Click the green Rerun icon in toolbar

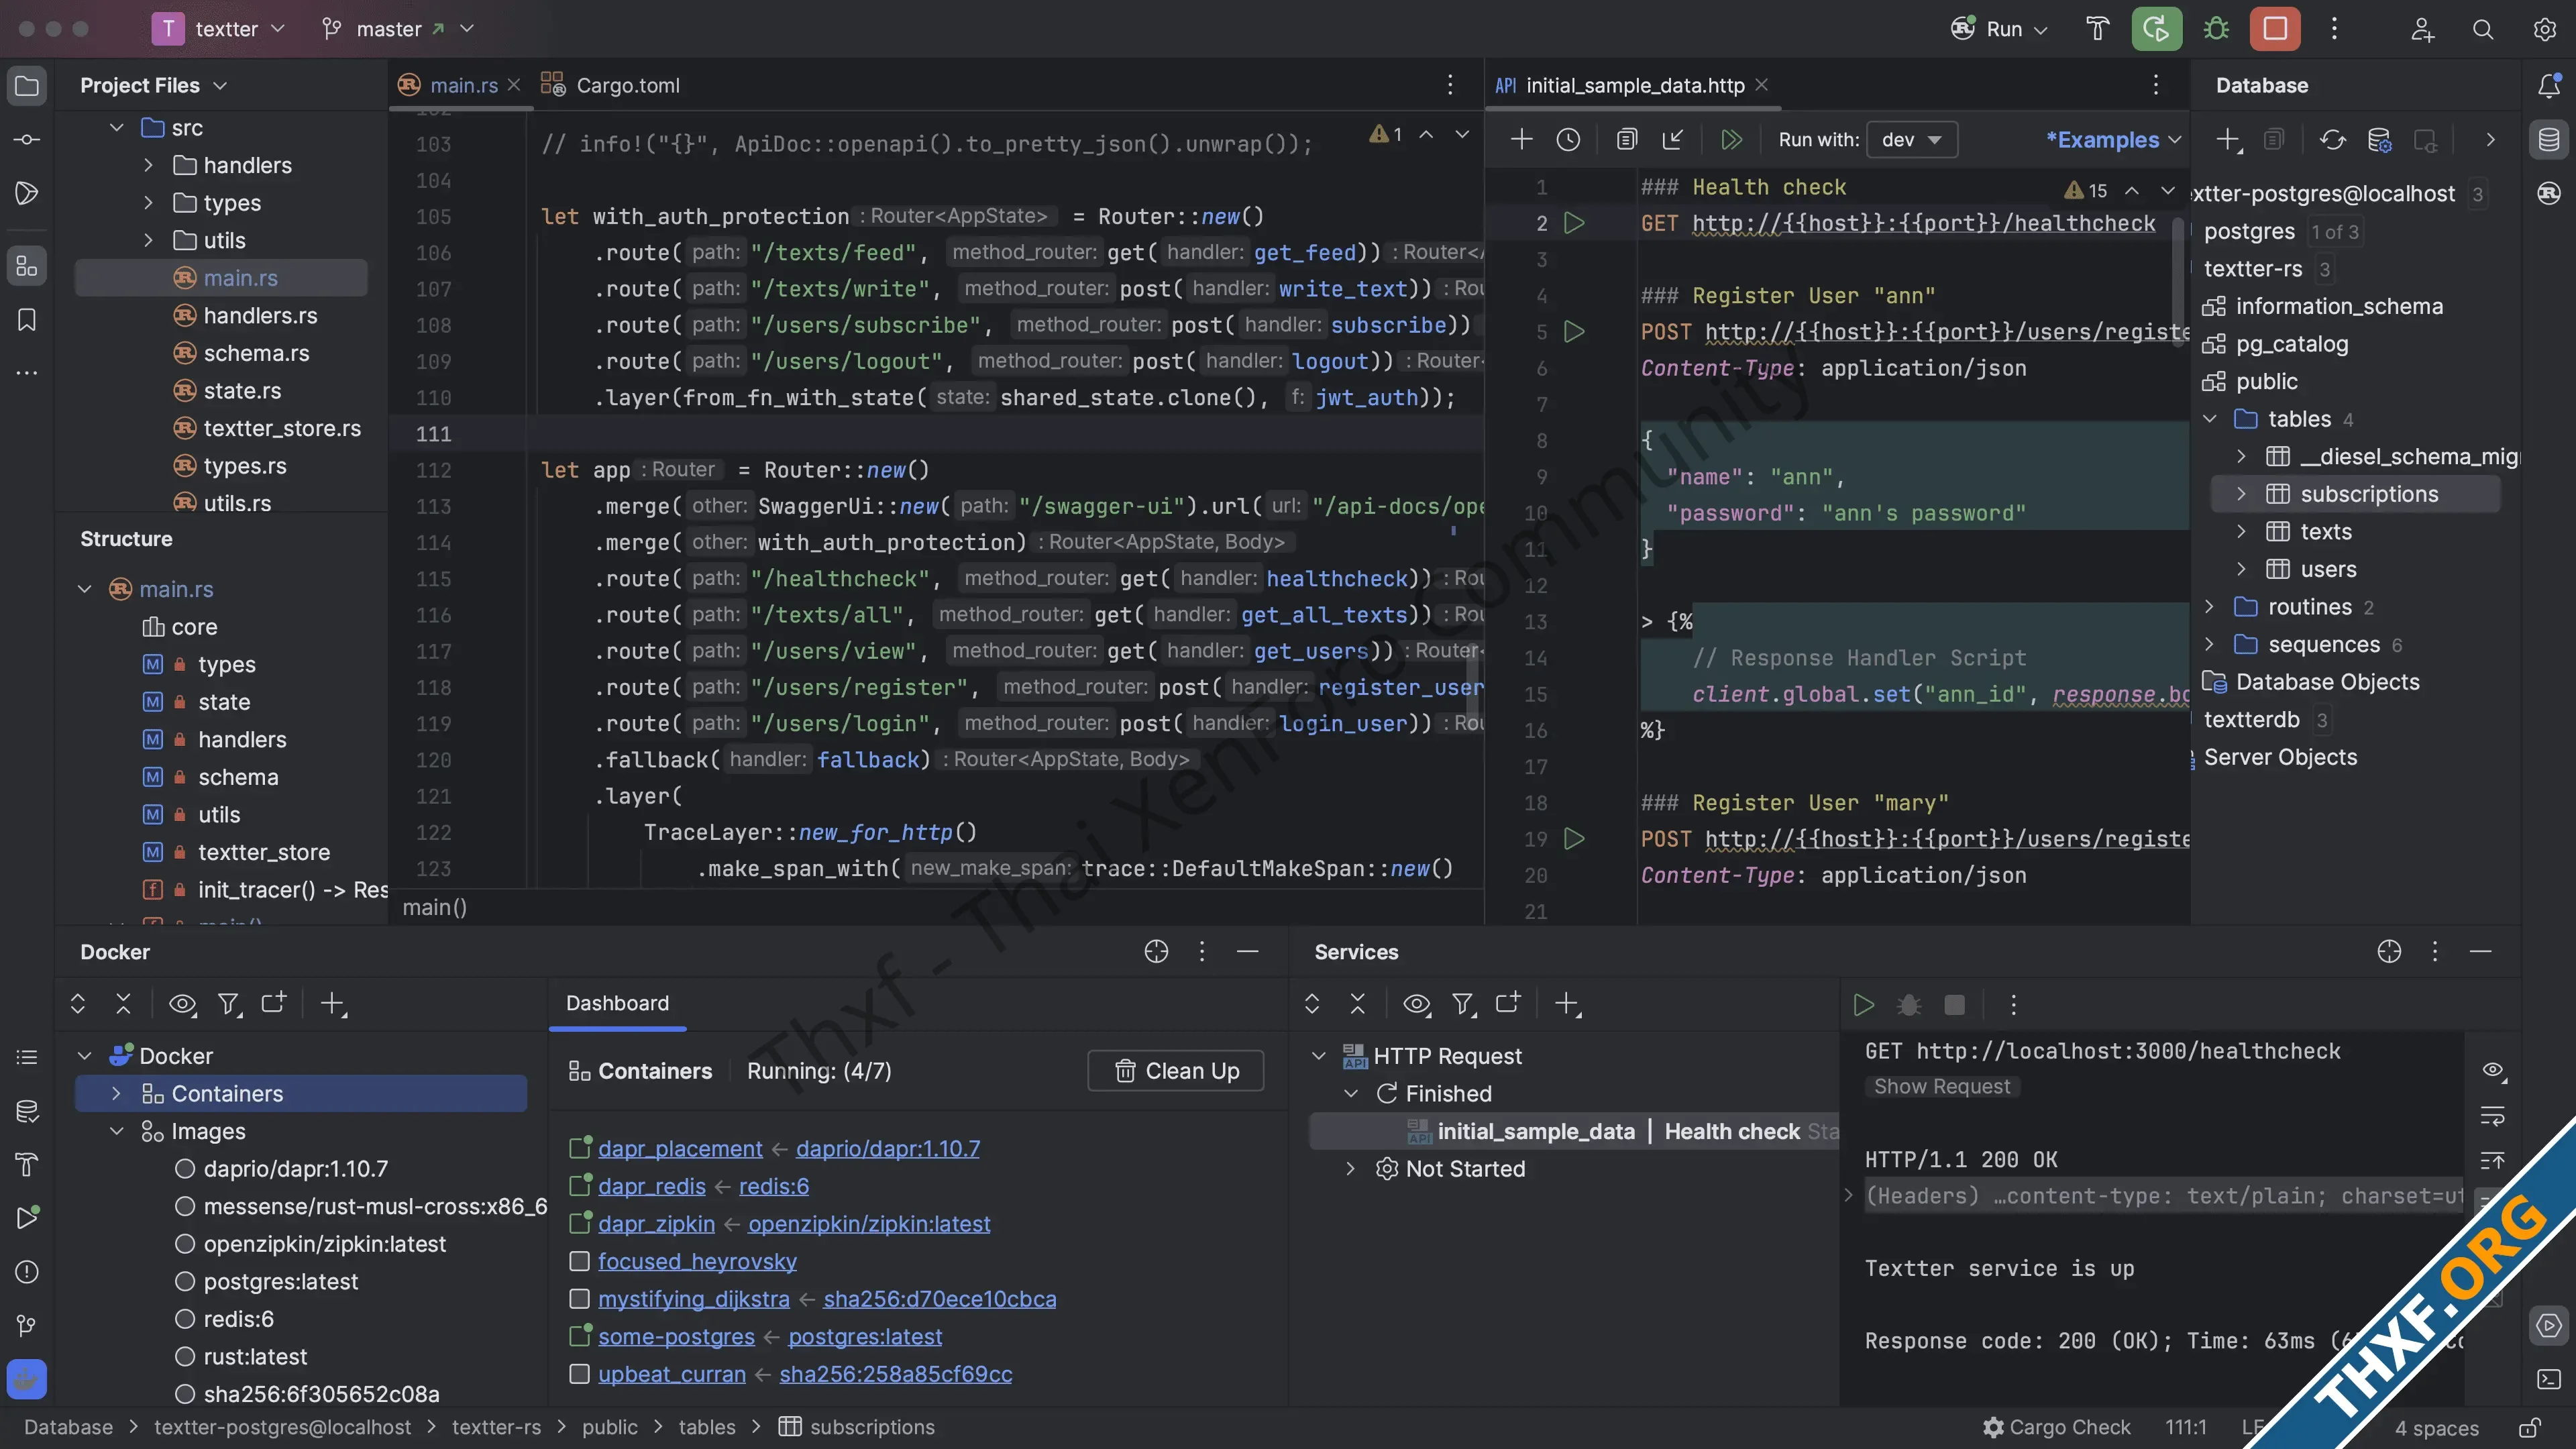pyautogui.click(x=2156, y=29)
